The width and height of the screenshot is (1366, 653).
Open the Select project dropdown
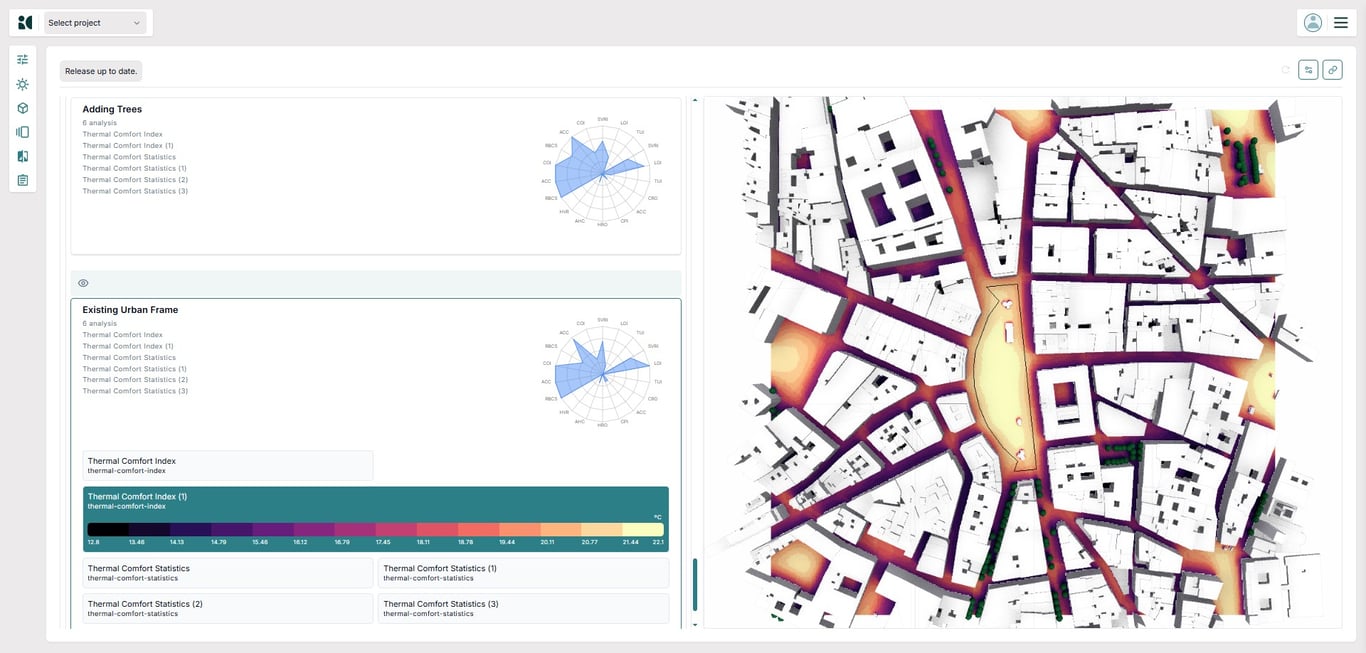click(x=95, y=23)
